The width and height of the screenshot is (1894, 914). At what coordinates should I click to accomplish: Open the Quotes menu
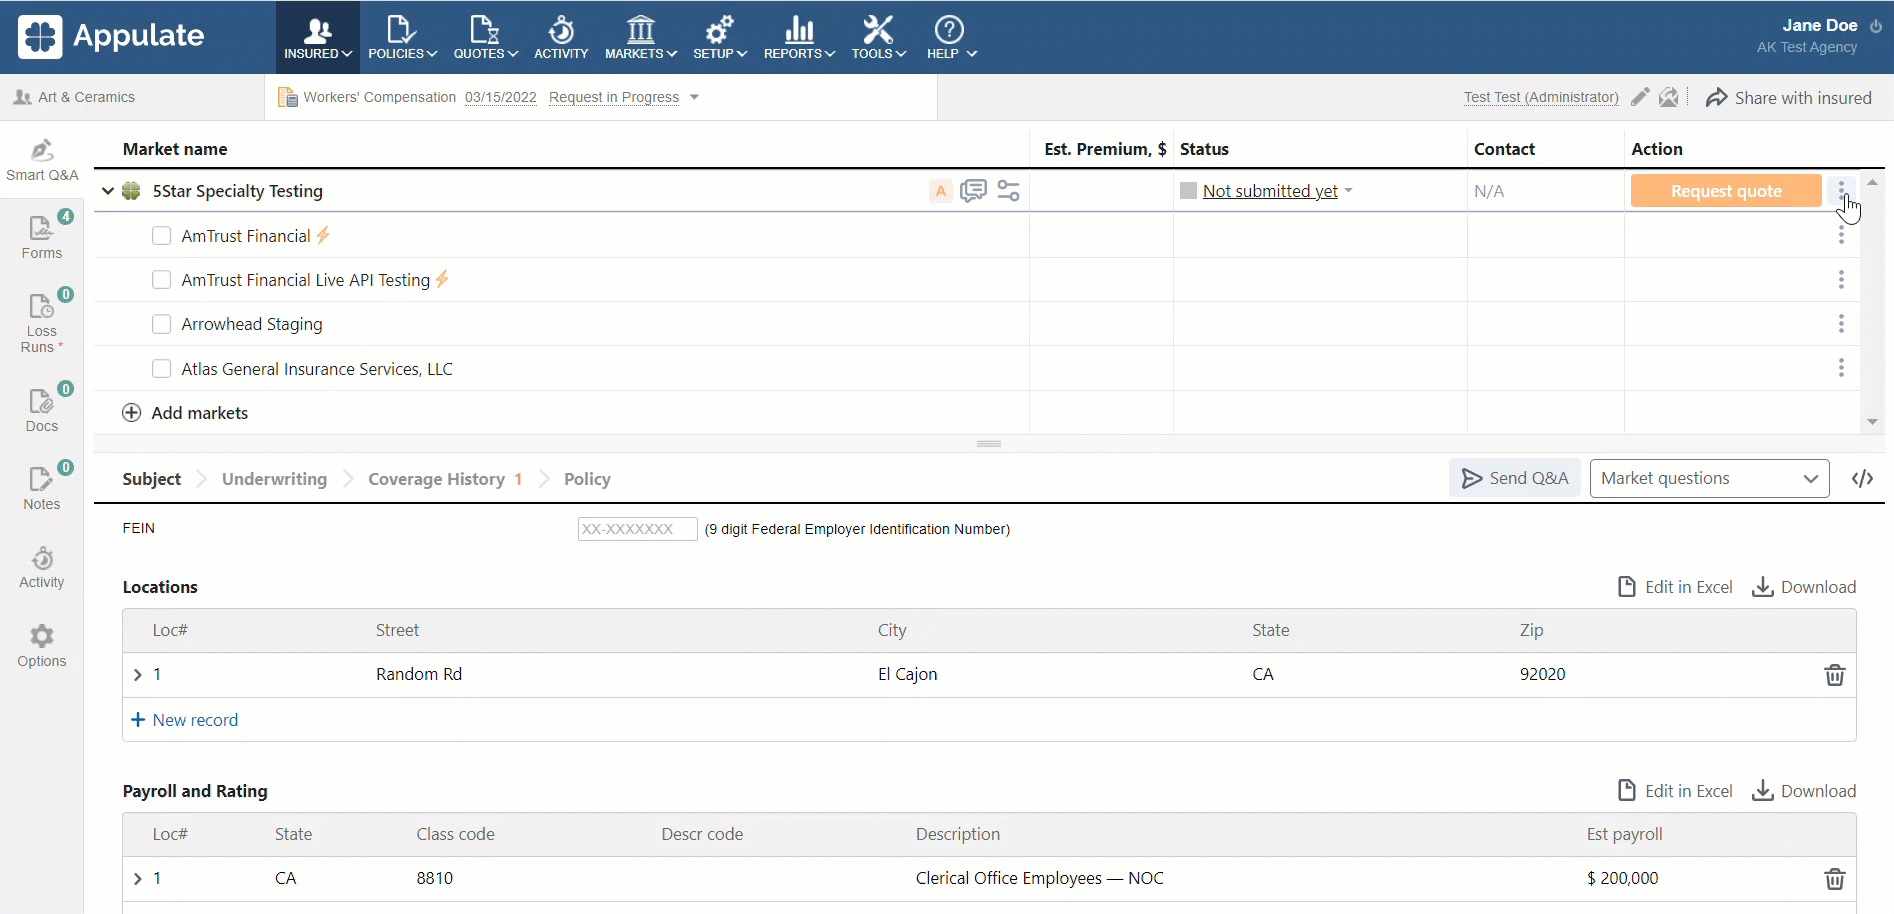485,38
